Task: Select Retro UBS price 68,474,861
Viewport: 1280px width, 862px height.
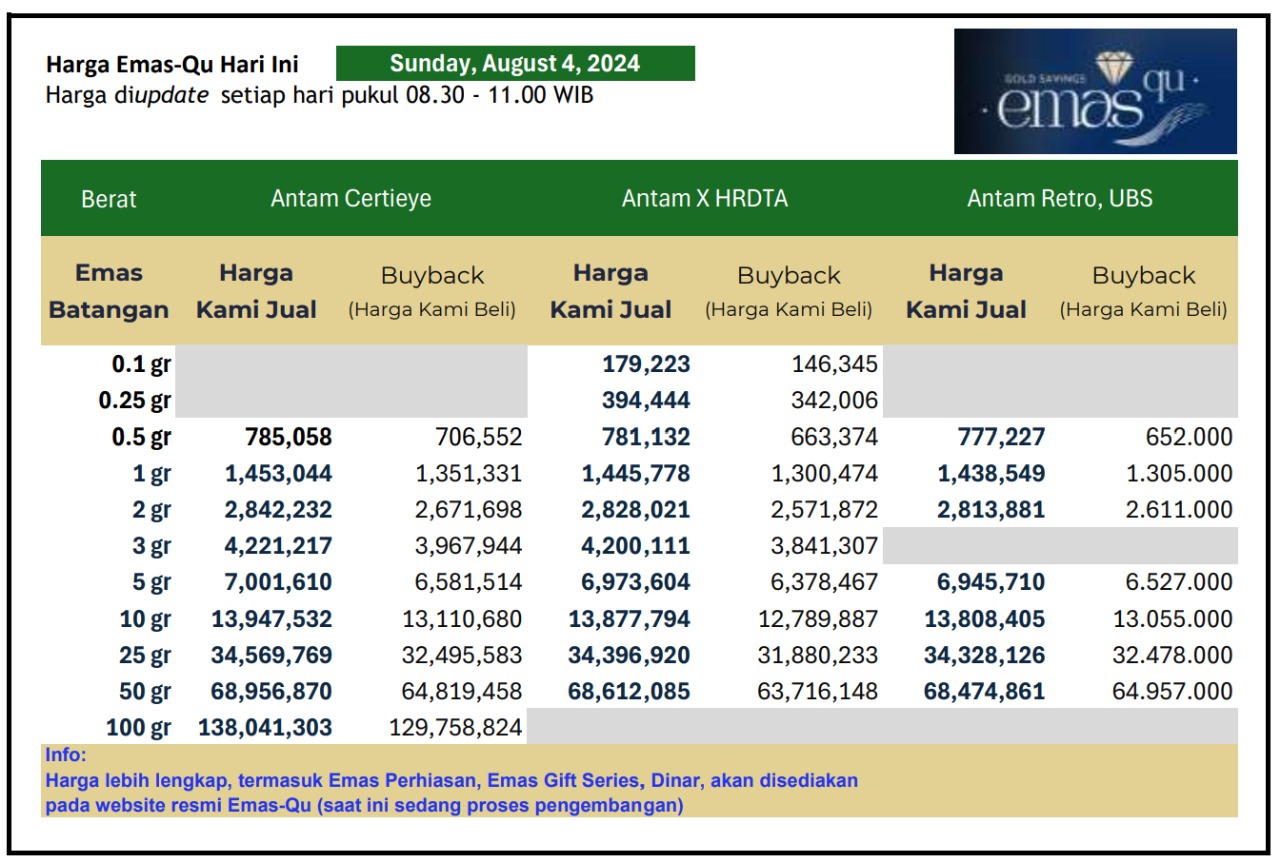Action: (x=985, y=691)
